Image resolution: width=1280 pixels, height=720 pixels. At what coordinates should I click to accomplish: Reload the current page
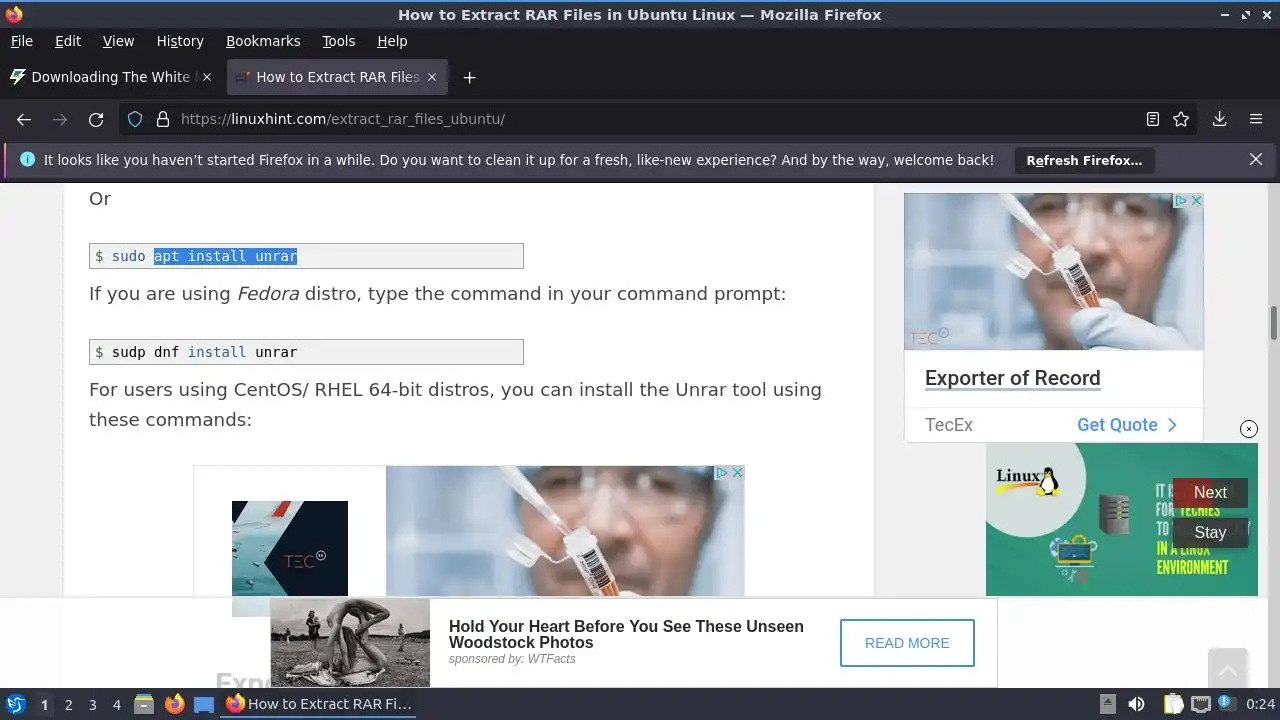coord(96,119)
